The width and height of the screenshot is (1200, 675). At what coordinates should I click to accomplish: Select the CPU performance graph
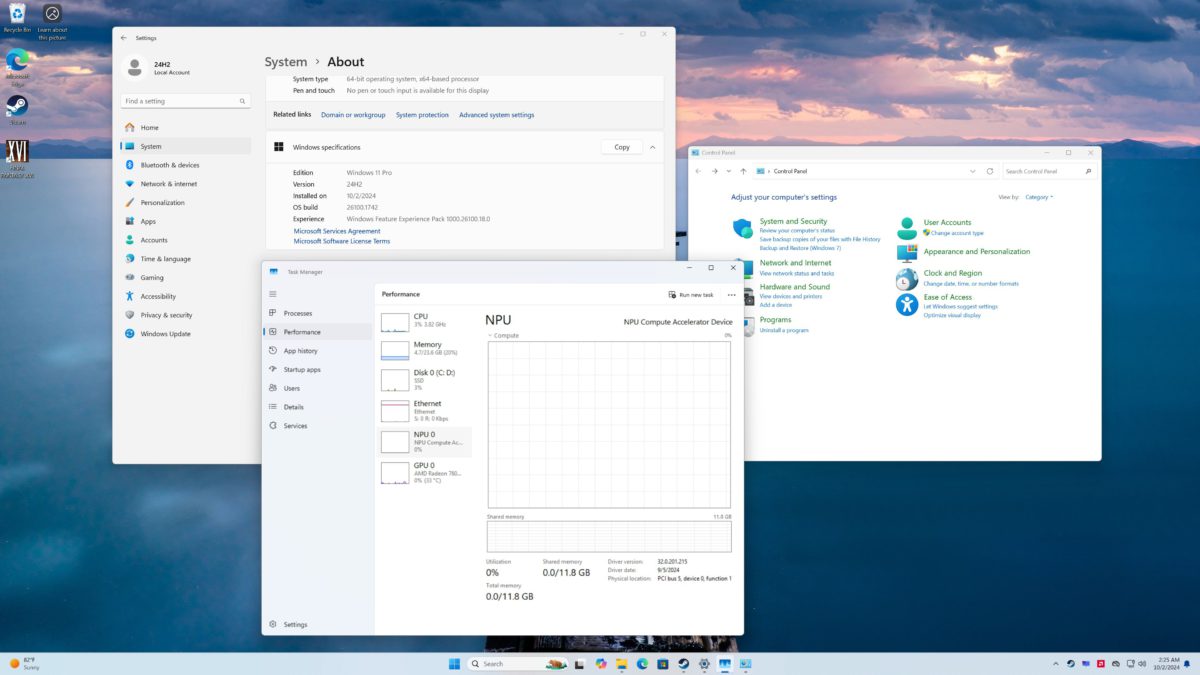(425, 320)
